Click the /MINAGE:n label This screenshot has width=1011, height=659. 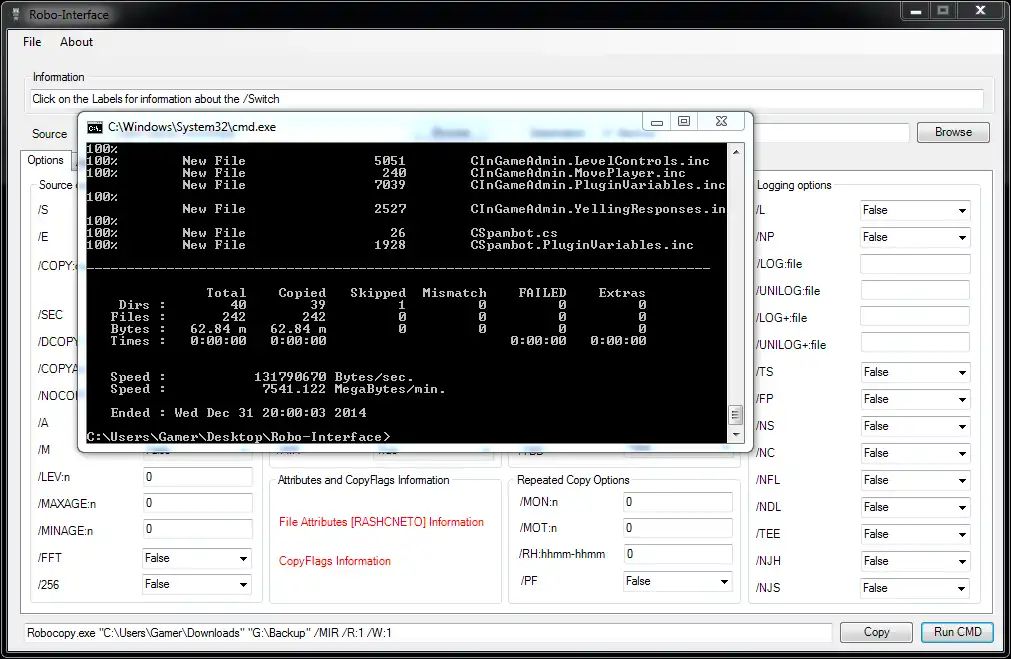point(65,531)
